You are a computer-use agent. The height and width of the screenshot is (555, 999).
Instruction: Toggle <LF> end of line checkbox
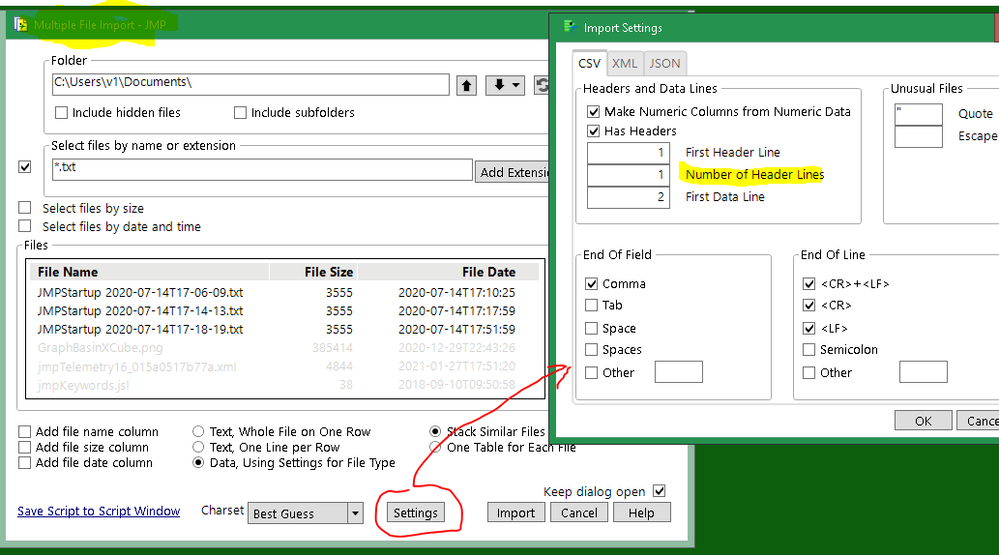point(809,328)
